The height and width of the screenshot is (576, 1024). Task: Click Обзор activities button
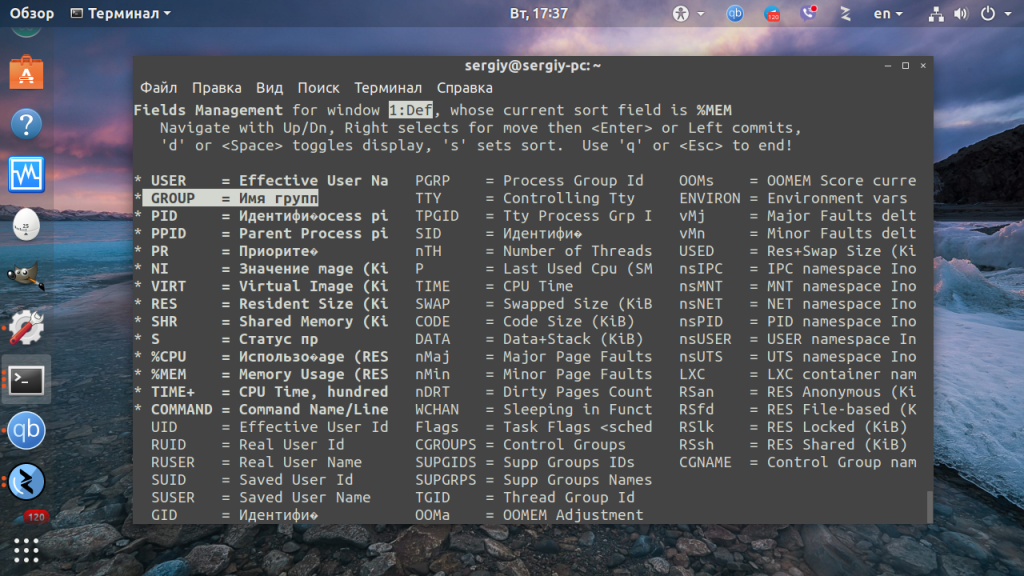(x=31, y=13)
